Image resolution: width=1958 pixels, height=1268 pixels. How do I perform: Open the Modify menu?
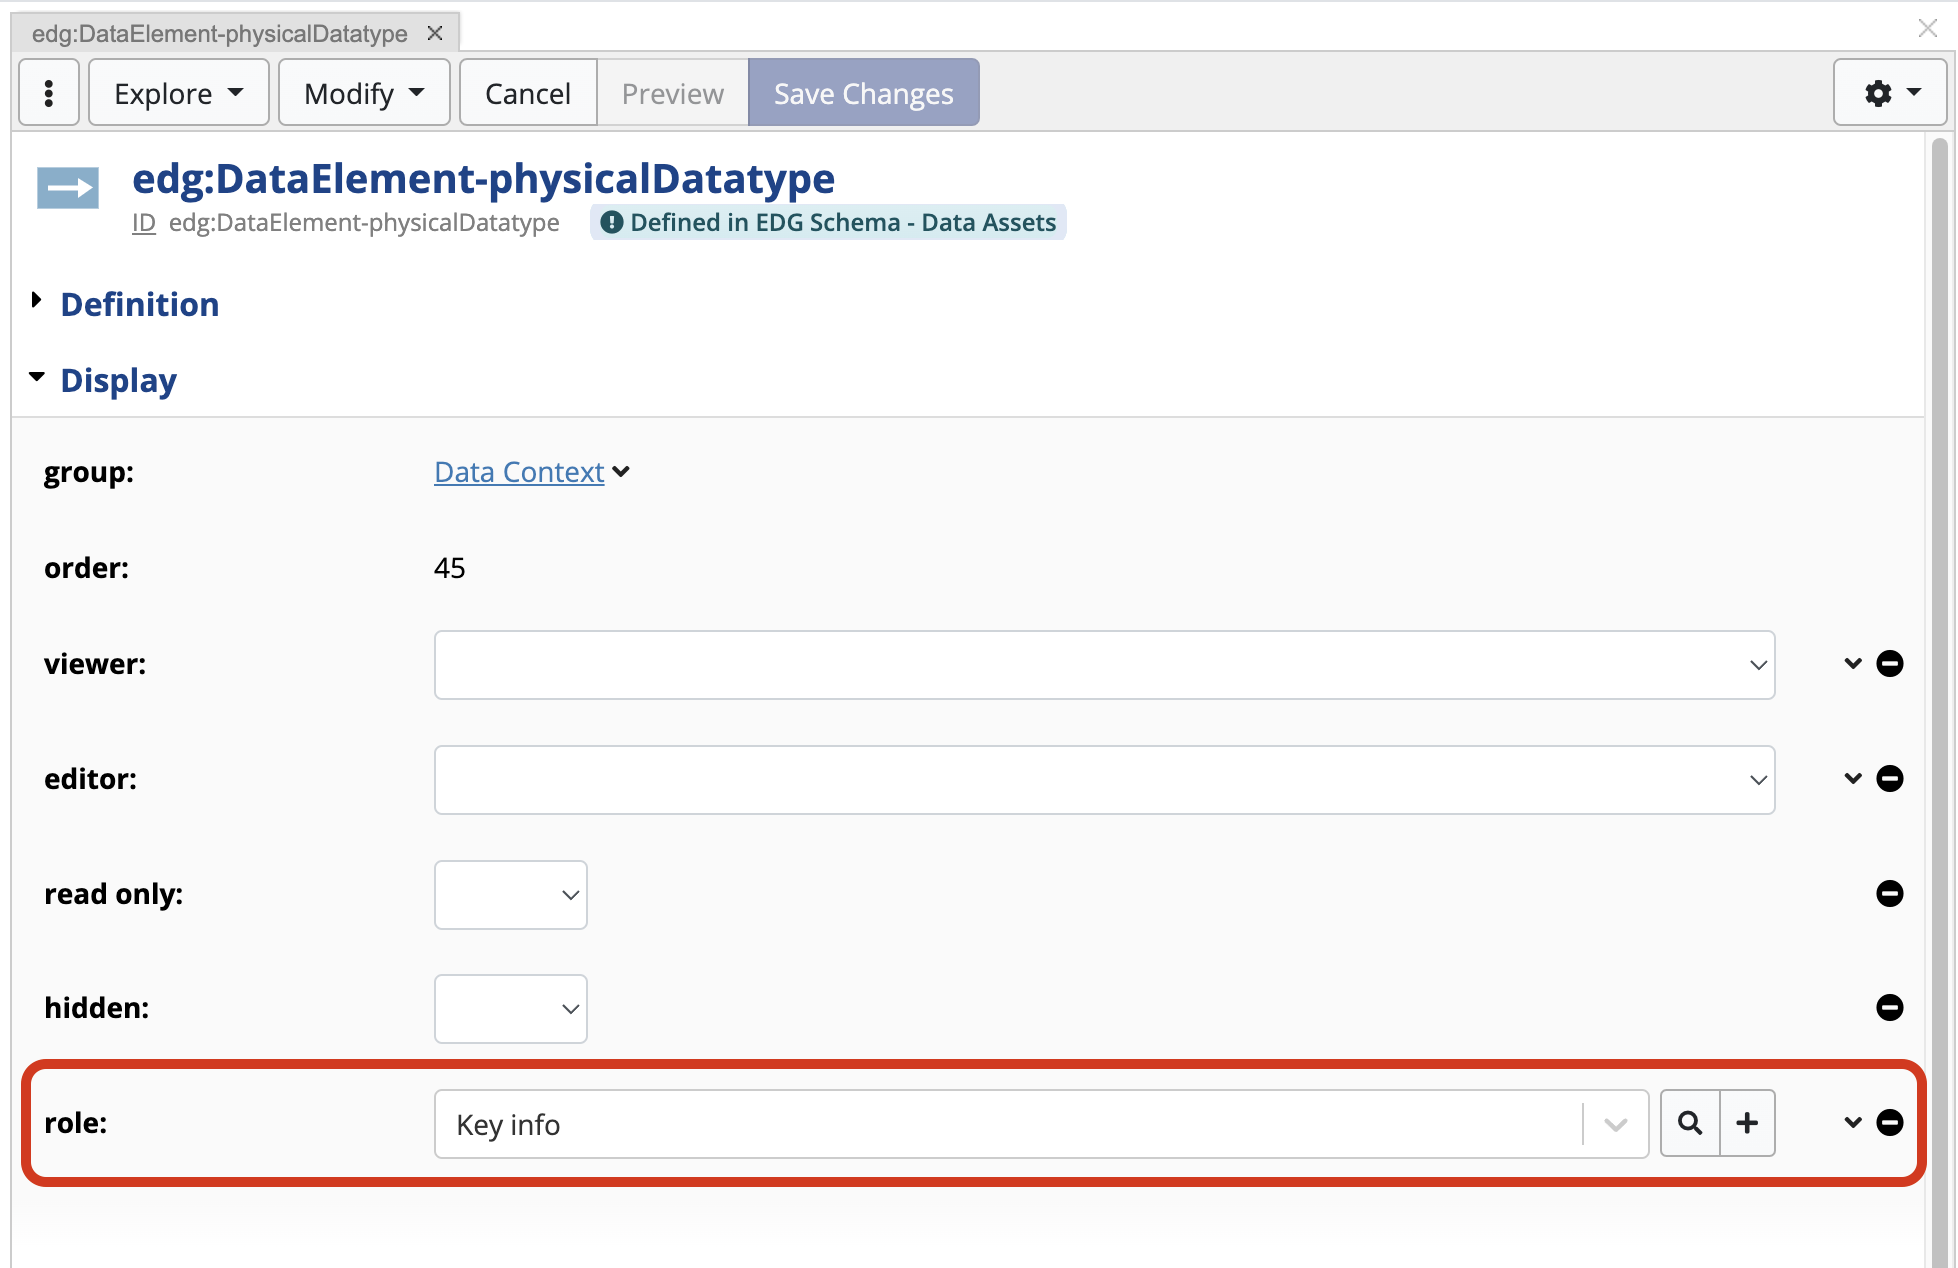click(x=363, y=92)
